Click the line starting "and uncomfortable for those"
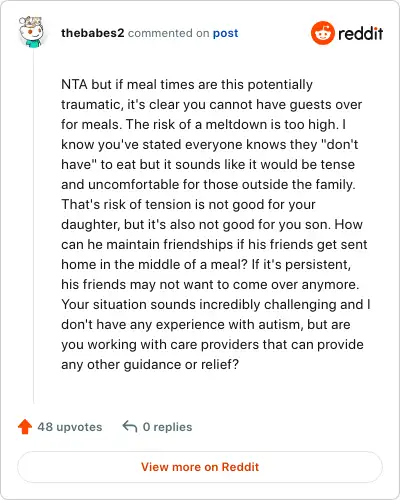 pos(208,184)
